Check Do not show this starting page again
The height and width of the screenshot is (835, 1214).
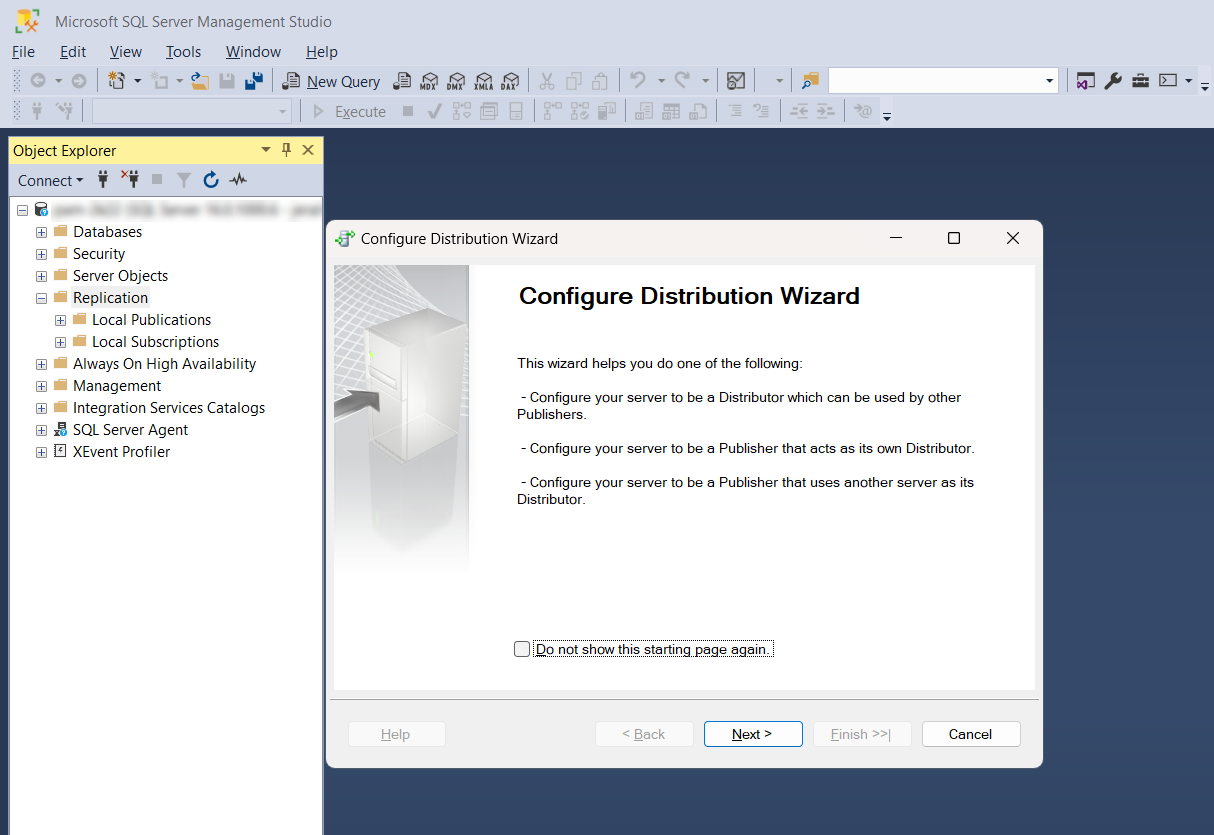coord(521,648)
